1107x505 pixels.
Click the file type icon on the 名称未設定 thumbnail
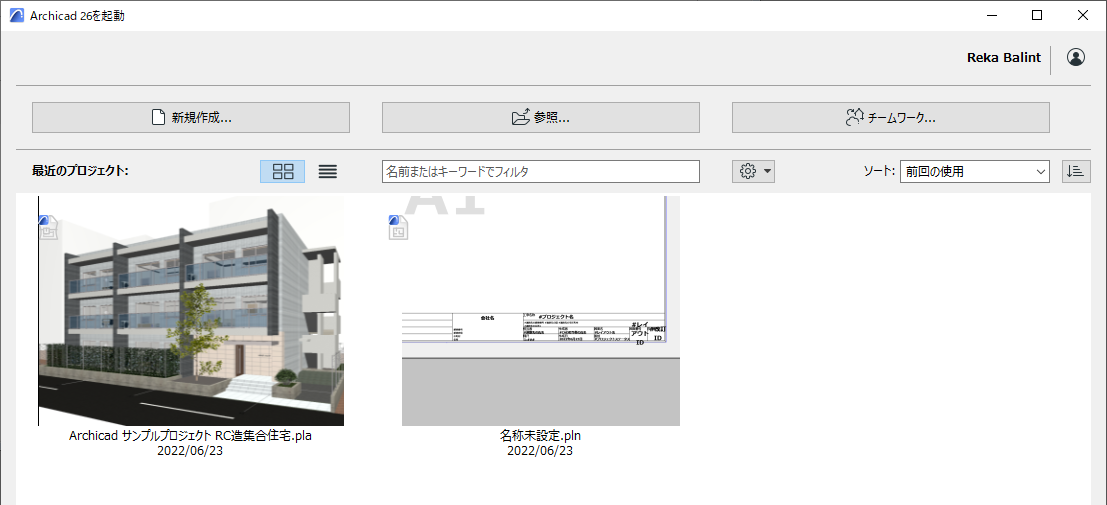(x=398, y=228)
